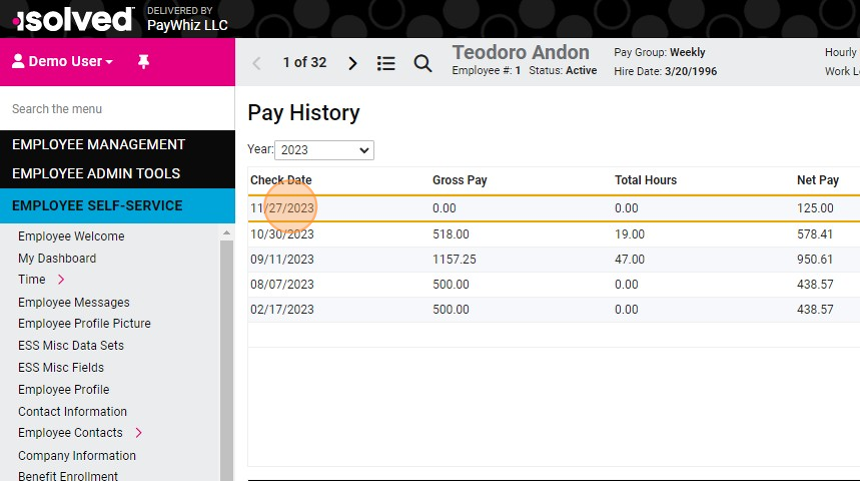The width and height of the screenshot is (860, 481).
Task: Open Employee Profile Picture
Action: click(84, 323)
